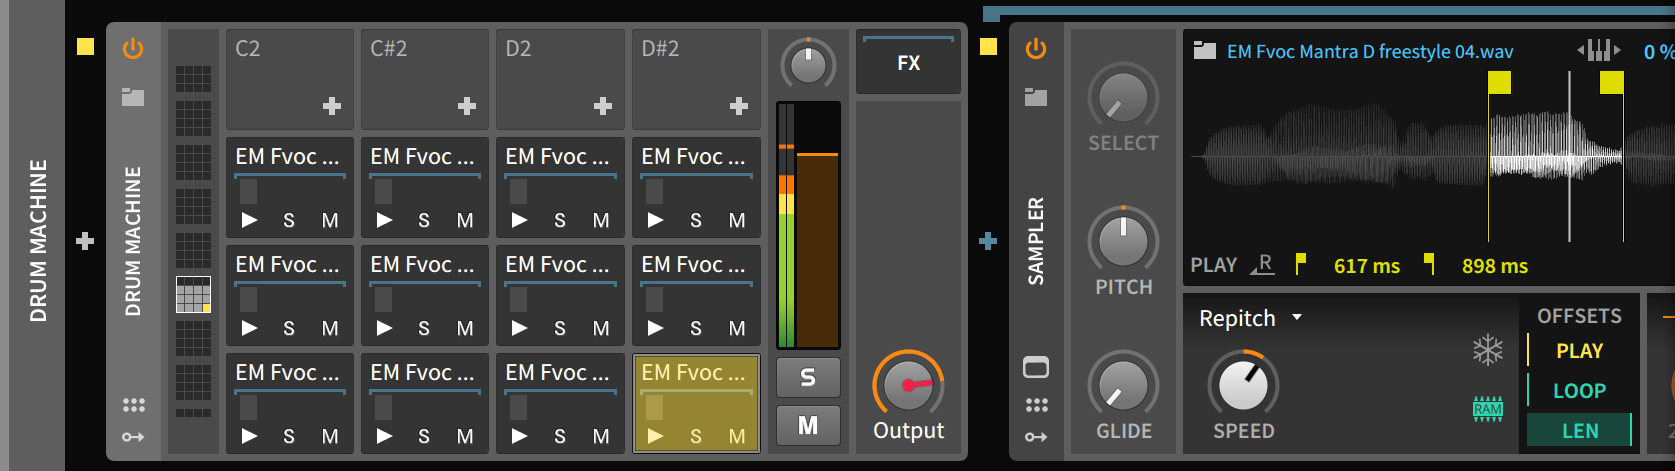Open the Drum Machine preset browser folder
The image size is (1675, 471).
[133, 97]
